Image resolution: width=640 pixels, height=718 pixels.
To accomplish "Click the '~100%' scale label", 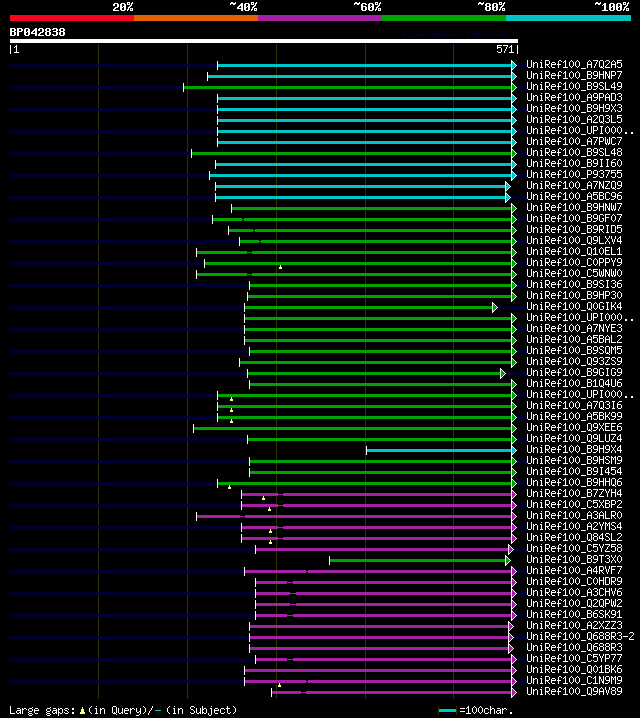I will point(612,7).
